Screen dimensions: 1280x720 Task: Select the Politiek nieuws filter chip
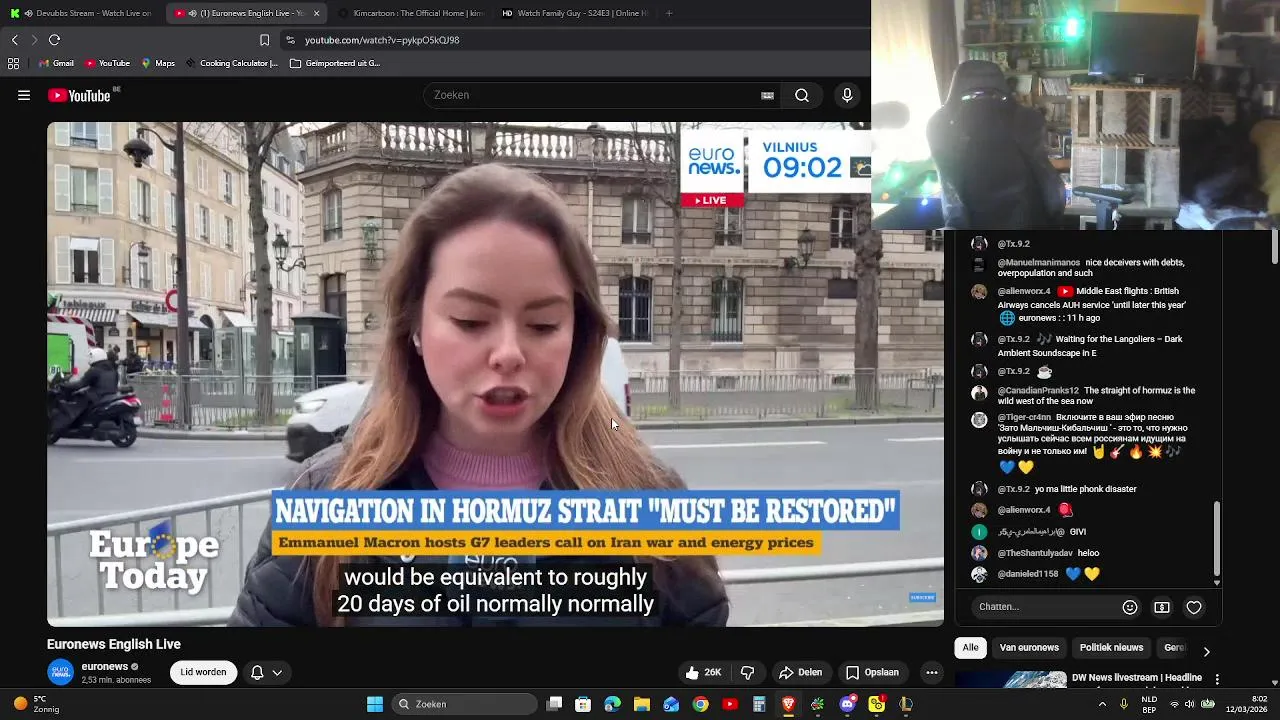(x=1111, y=647)
